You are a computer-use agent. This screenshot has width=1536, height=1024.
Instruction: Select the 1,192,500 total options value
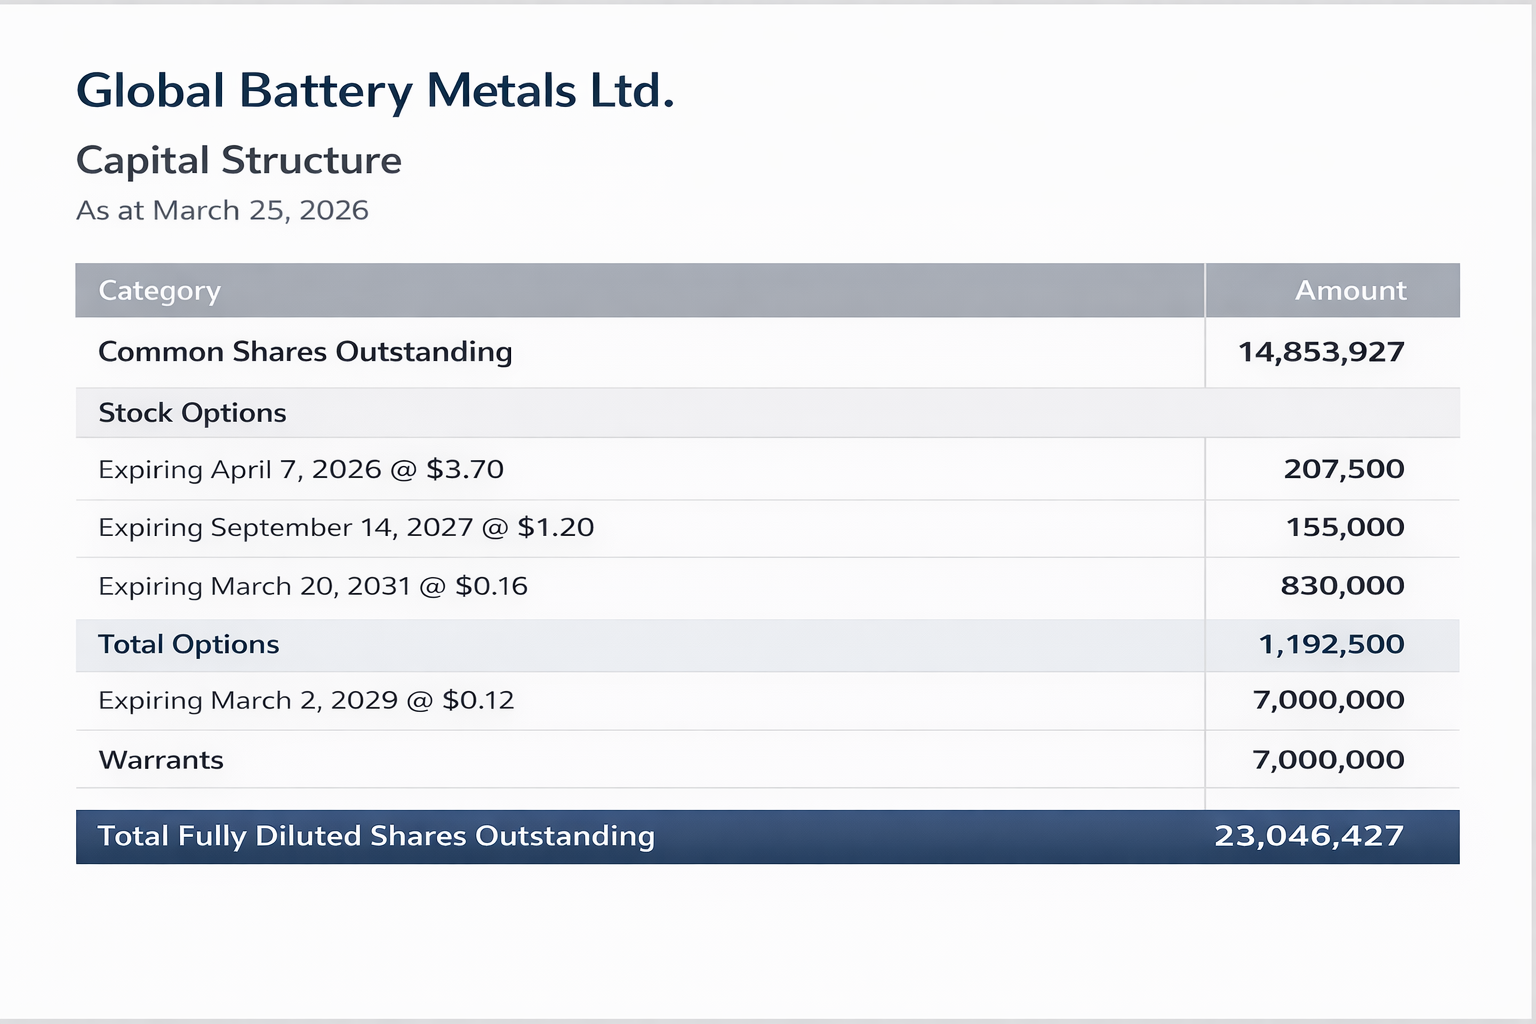tap(1331, 644)
